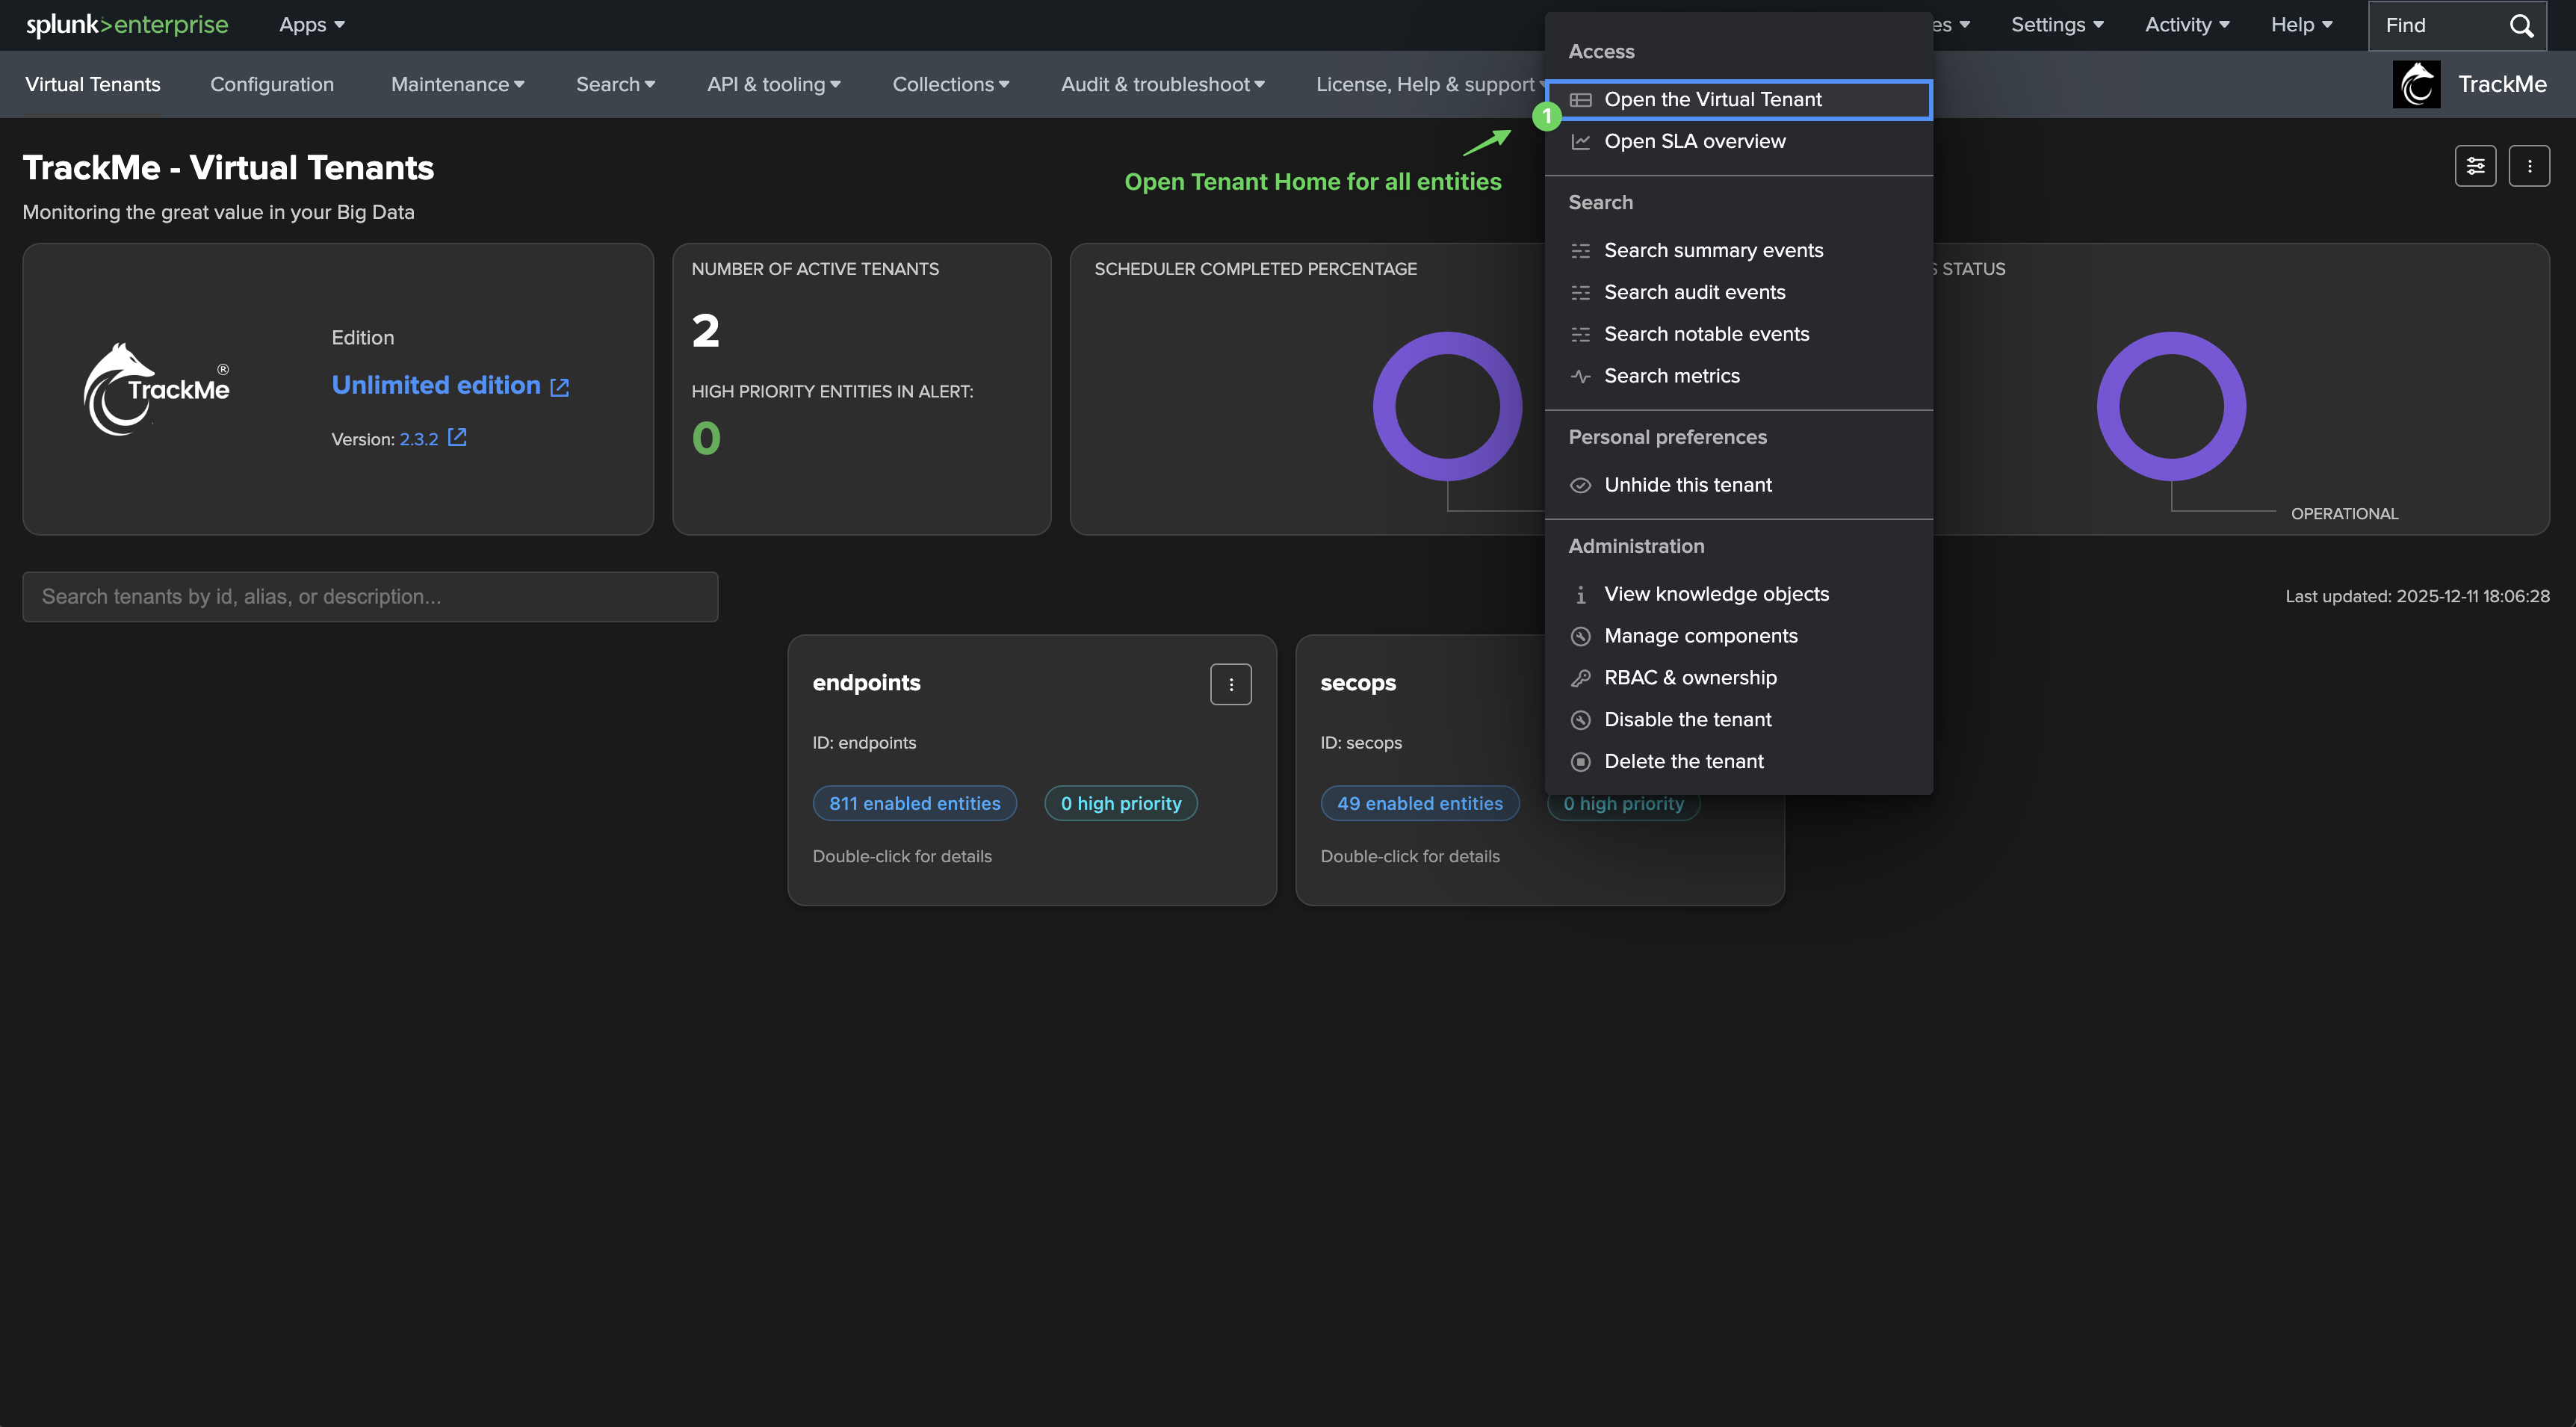The image size is (2576, 1427).
Task: Select Open the Virtual Tenant
Action: pyautogui.click(x=1712, y=99)
